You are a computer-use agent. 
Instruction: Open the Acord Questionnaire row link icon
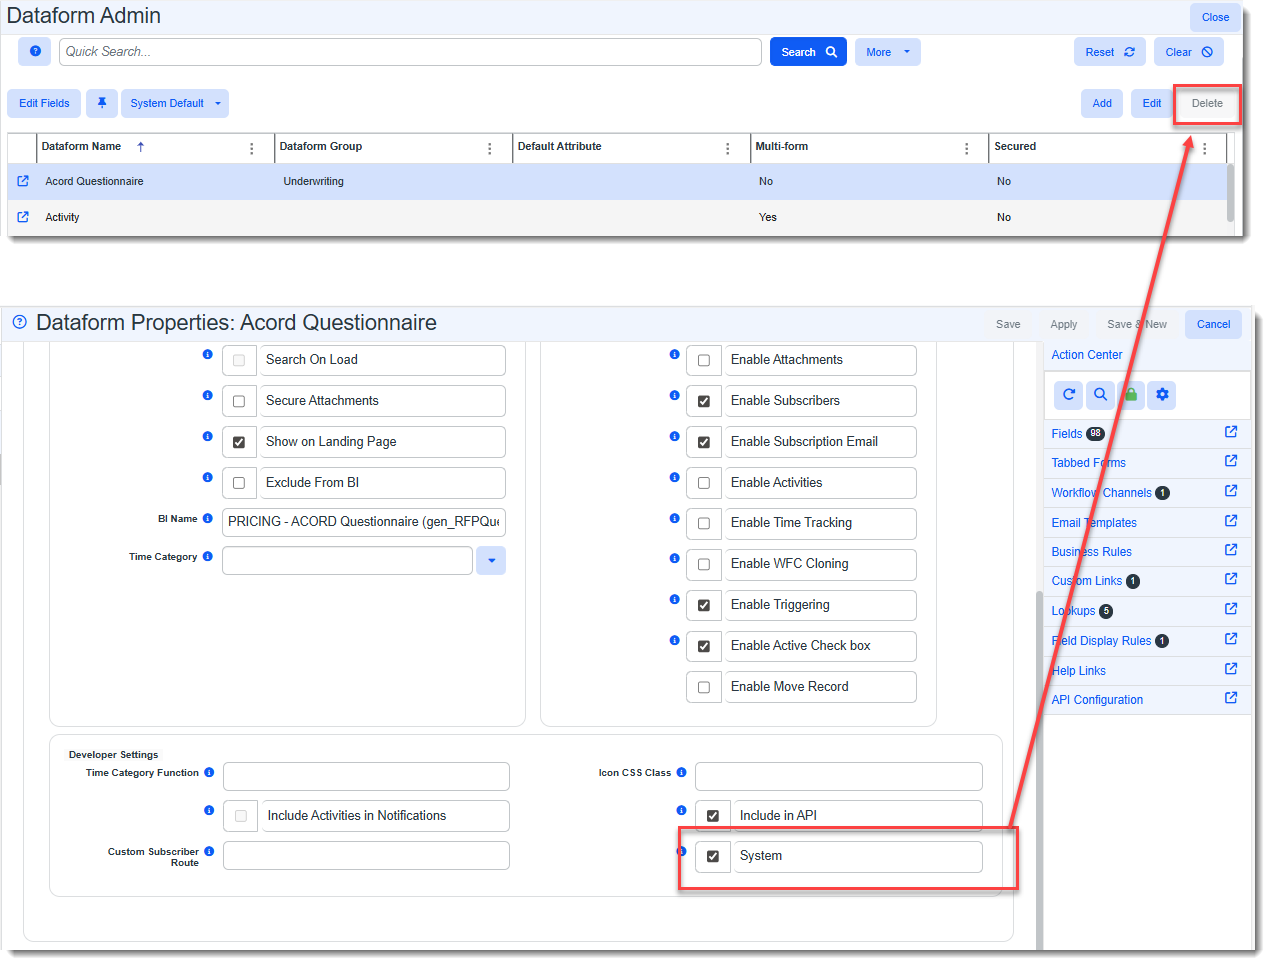23,181
